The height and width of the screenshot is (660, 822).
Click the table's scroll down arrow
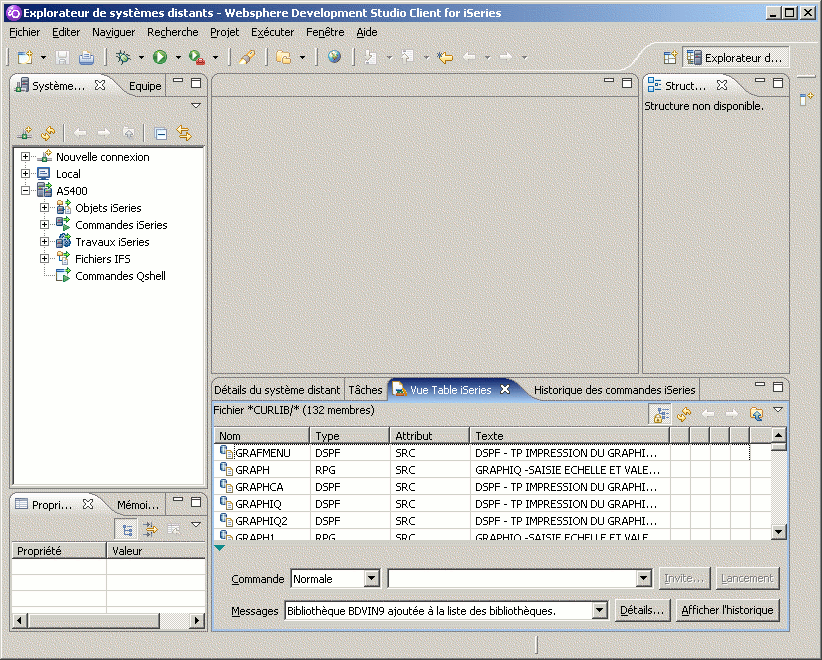(x=778, y=532)
